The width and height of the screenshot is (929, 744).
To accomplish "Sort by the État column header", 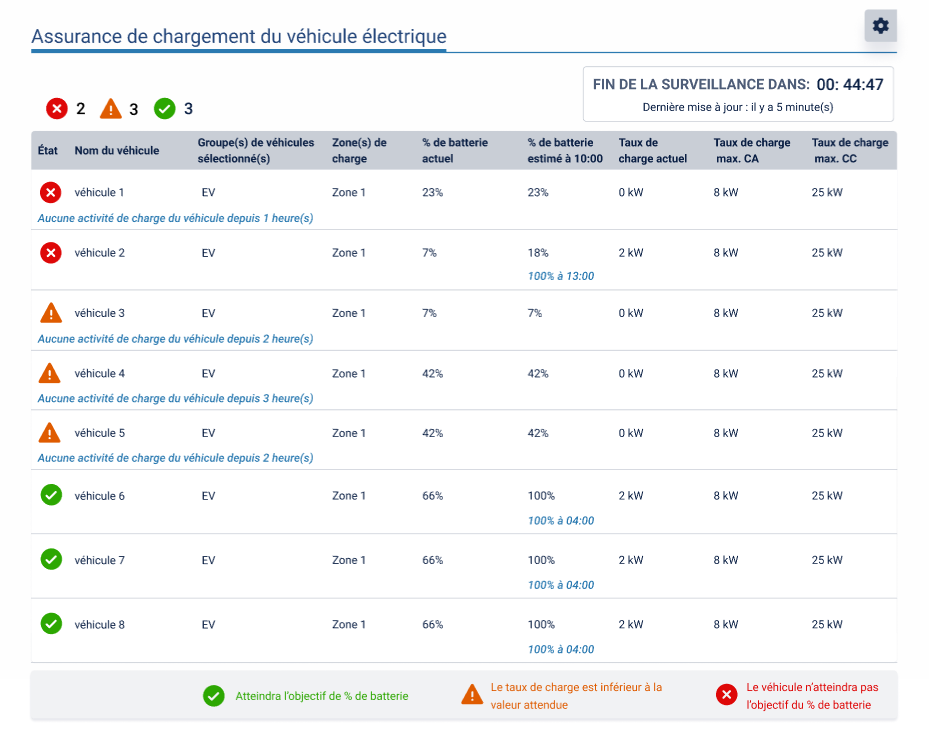I will (x=48, y=151).
